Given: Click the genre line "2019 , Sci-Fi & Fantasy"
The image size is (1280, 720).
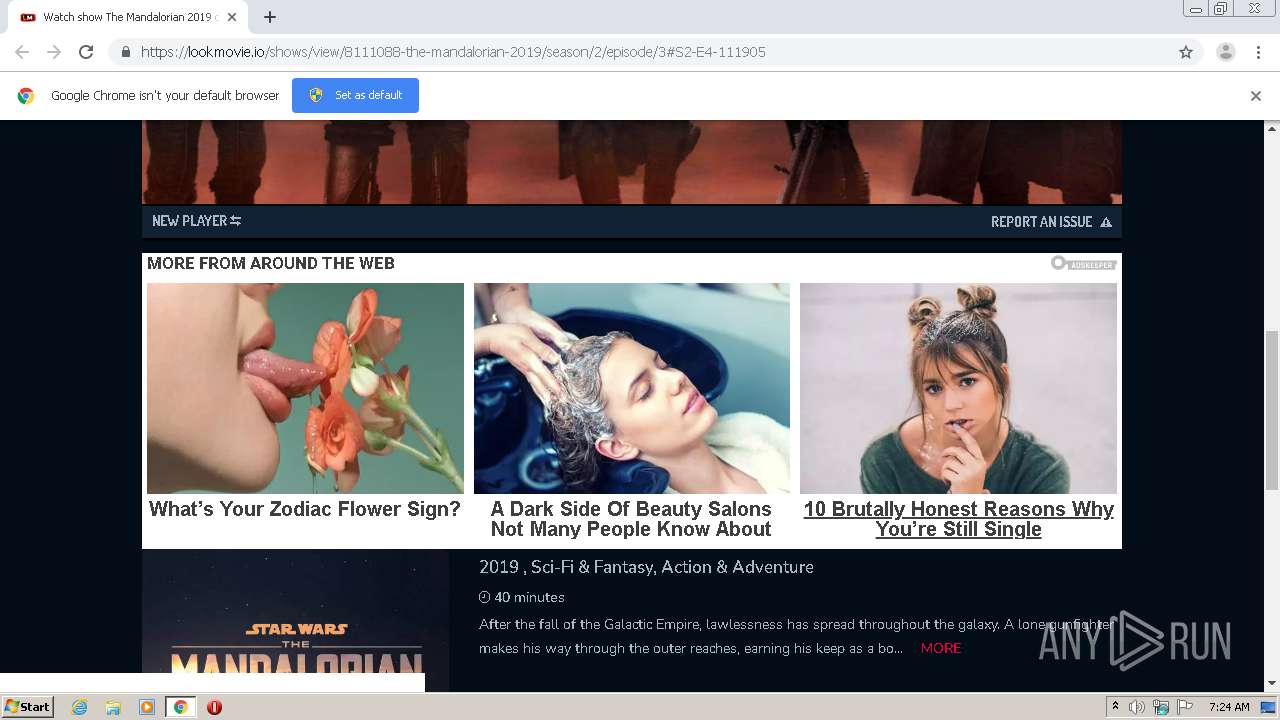Looking at the screenshot, I should click(646, 567).
